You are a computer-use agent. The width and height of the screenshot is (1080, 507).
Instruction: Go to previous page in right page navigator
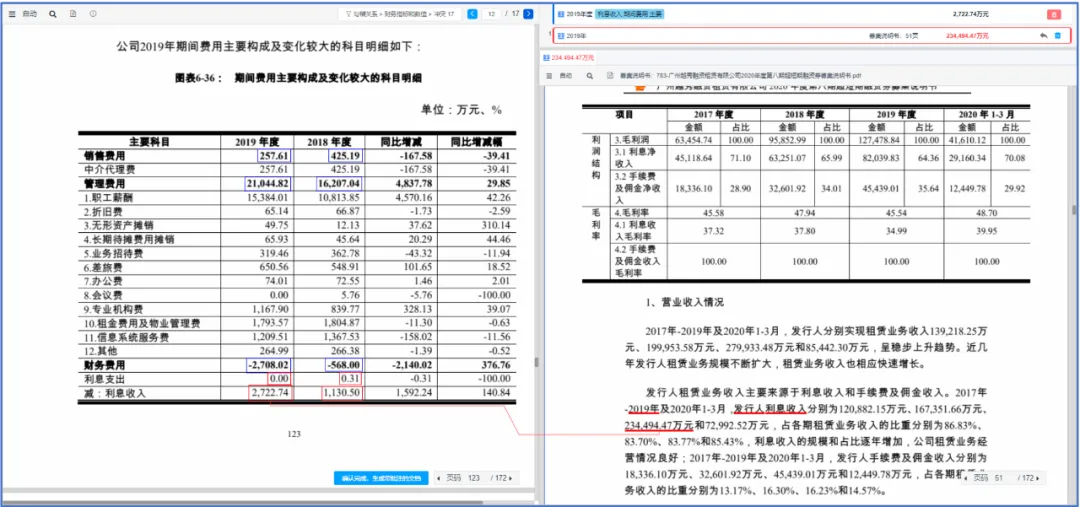tap(966, 478)
